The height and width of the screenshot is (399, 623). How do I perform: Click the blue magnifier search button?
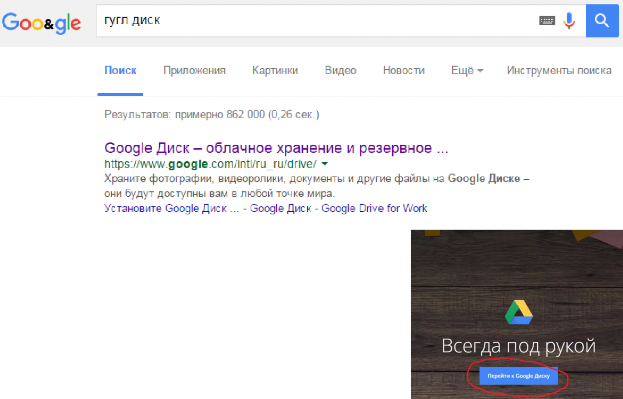[x=602, y=21]
